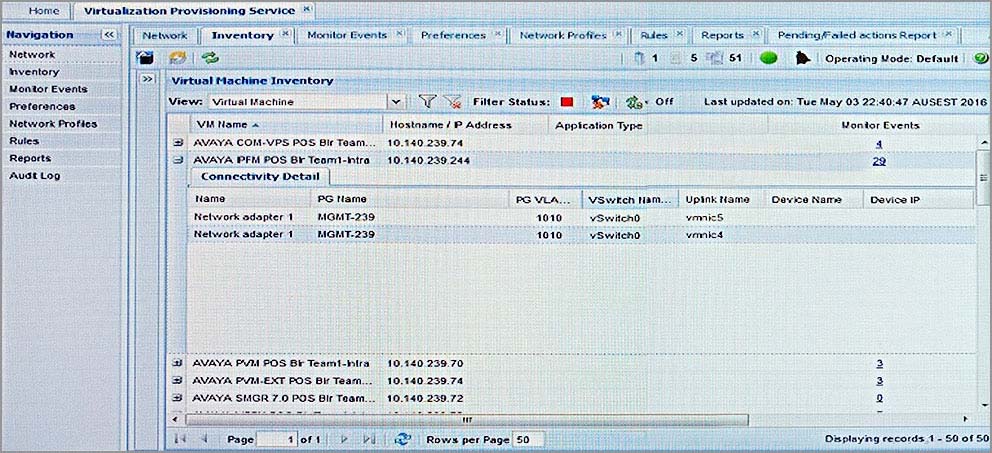Click the Rows per Page field
Viewport: 992px width, 453px height.
click(526, 439)
